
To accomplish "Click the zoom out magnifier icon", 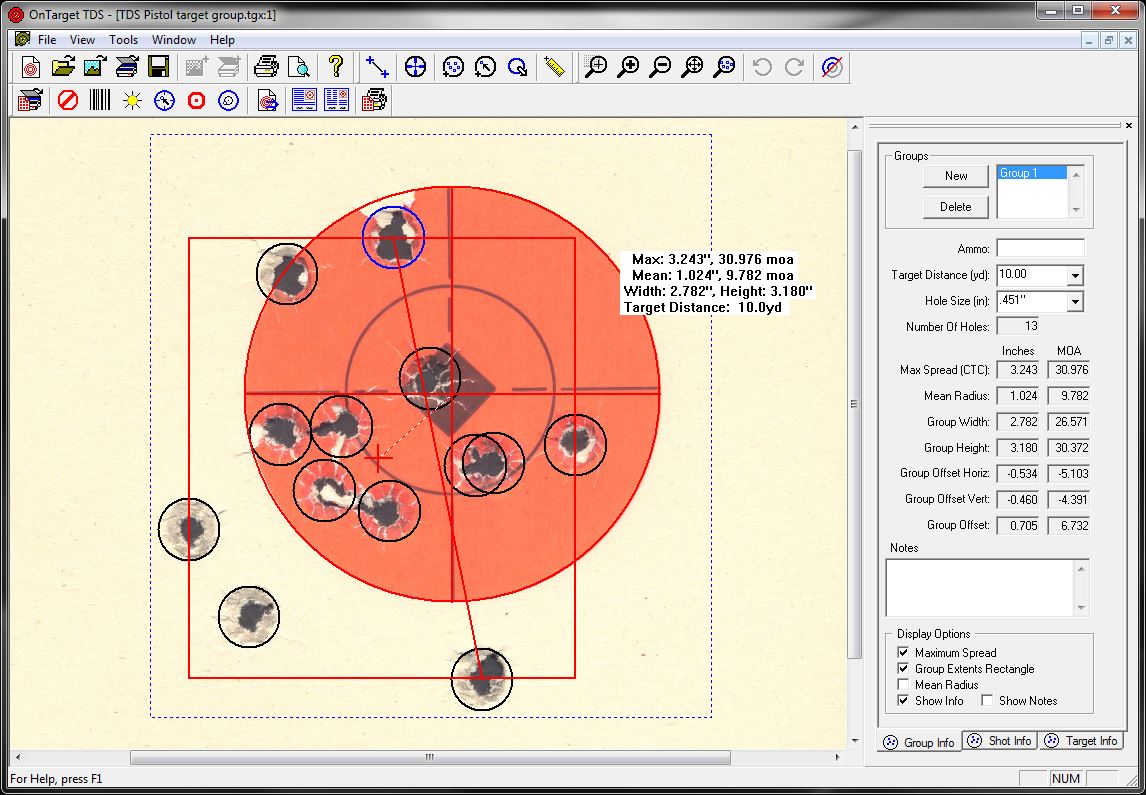I will click(x=660, y=67).
